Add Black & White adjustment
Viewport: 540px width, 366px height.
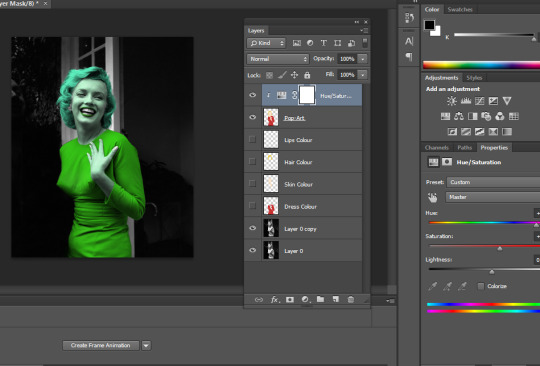pyautogui.click(x=472, y=116)
